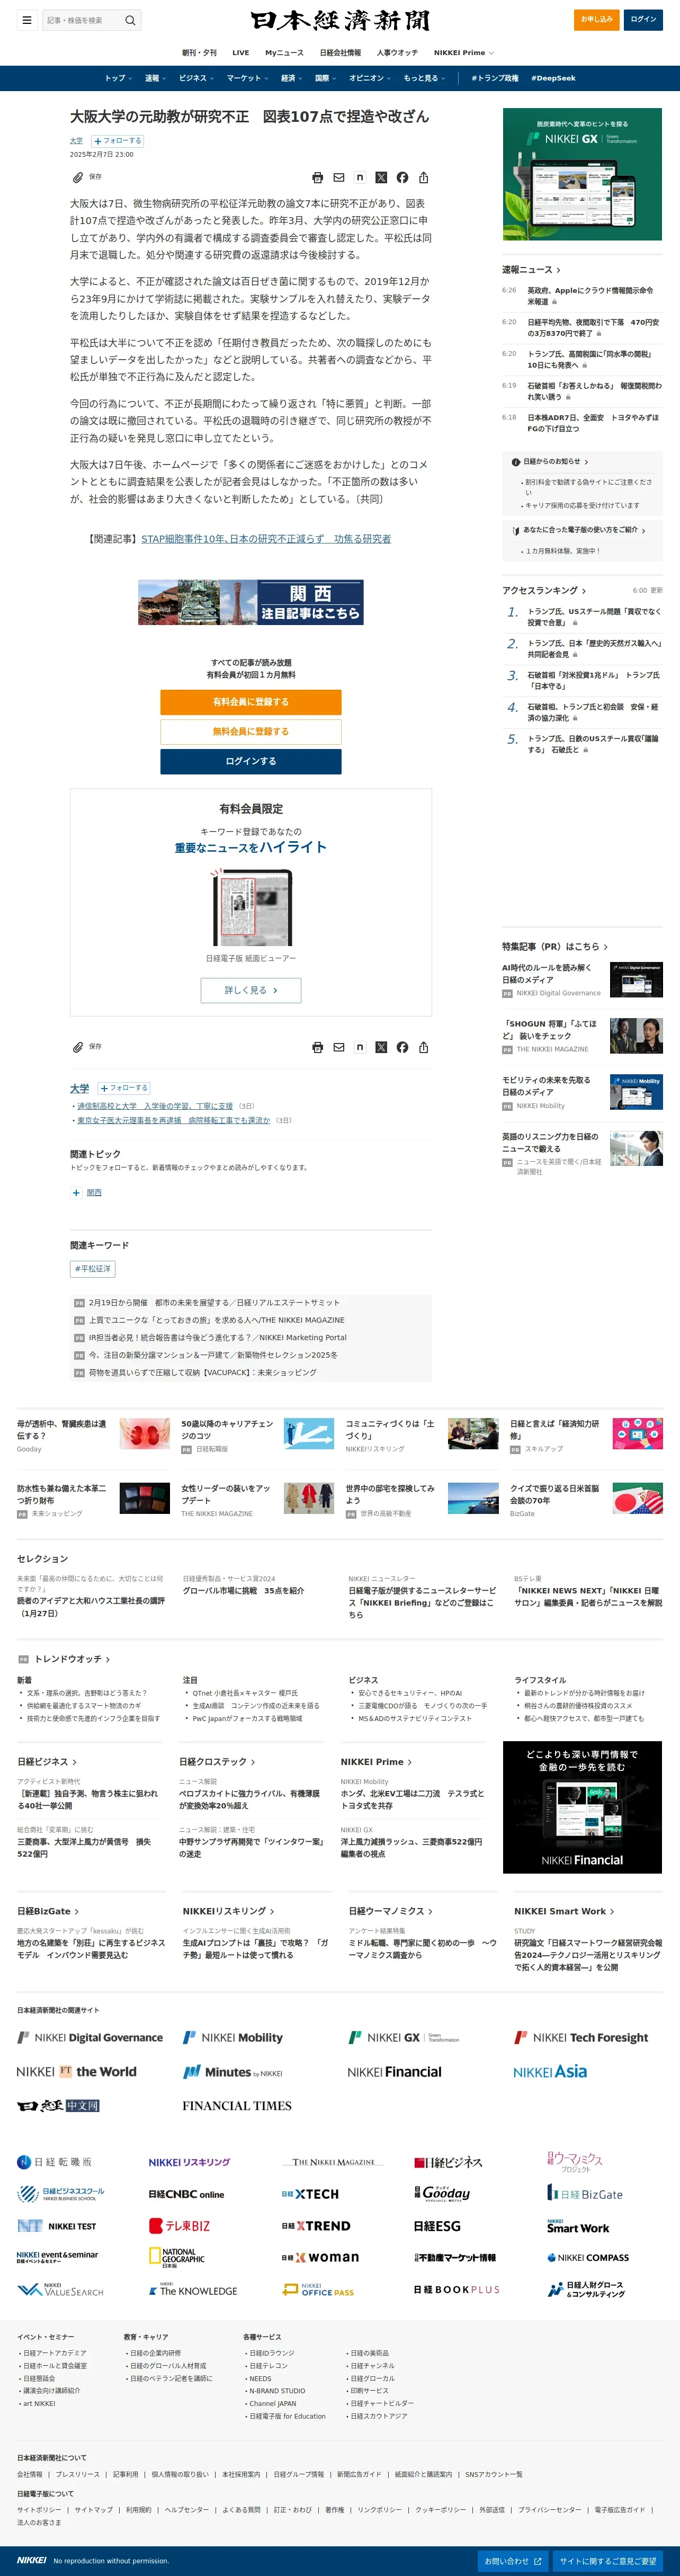Select the #トランプ政権 topic tag
Image resolution: width=680 pixels, height=2576 pixels.
pos(495,78)
